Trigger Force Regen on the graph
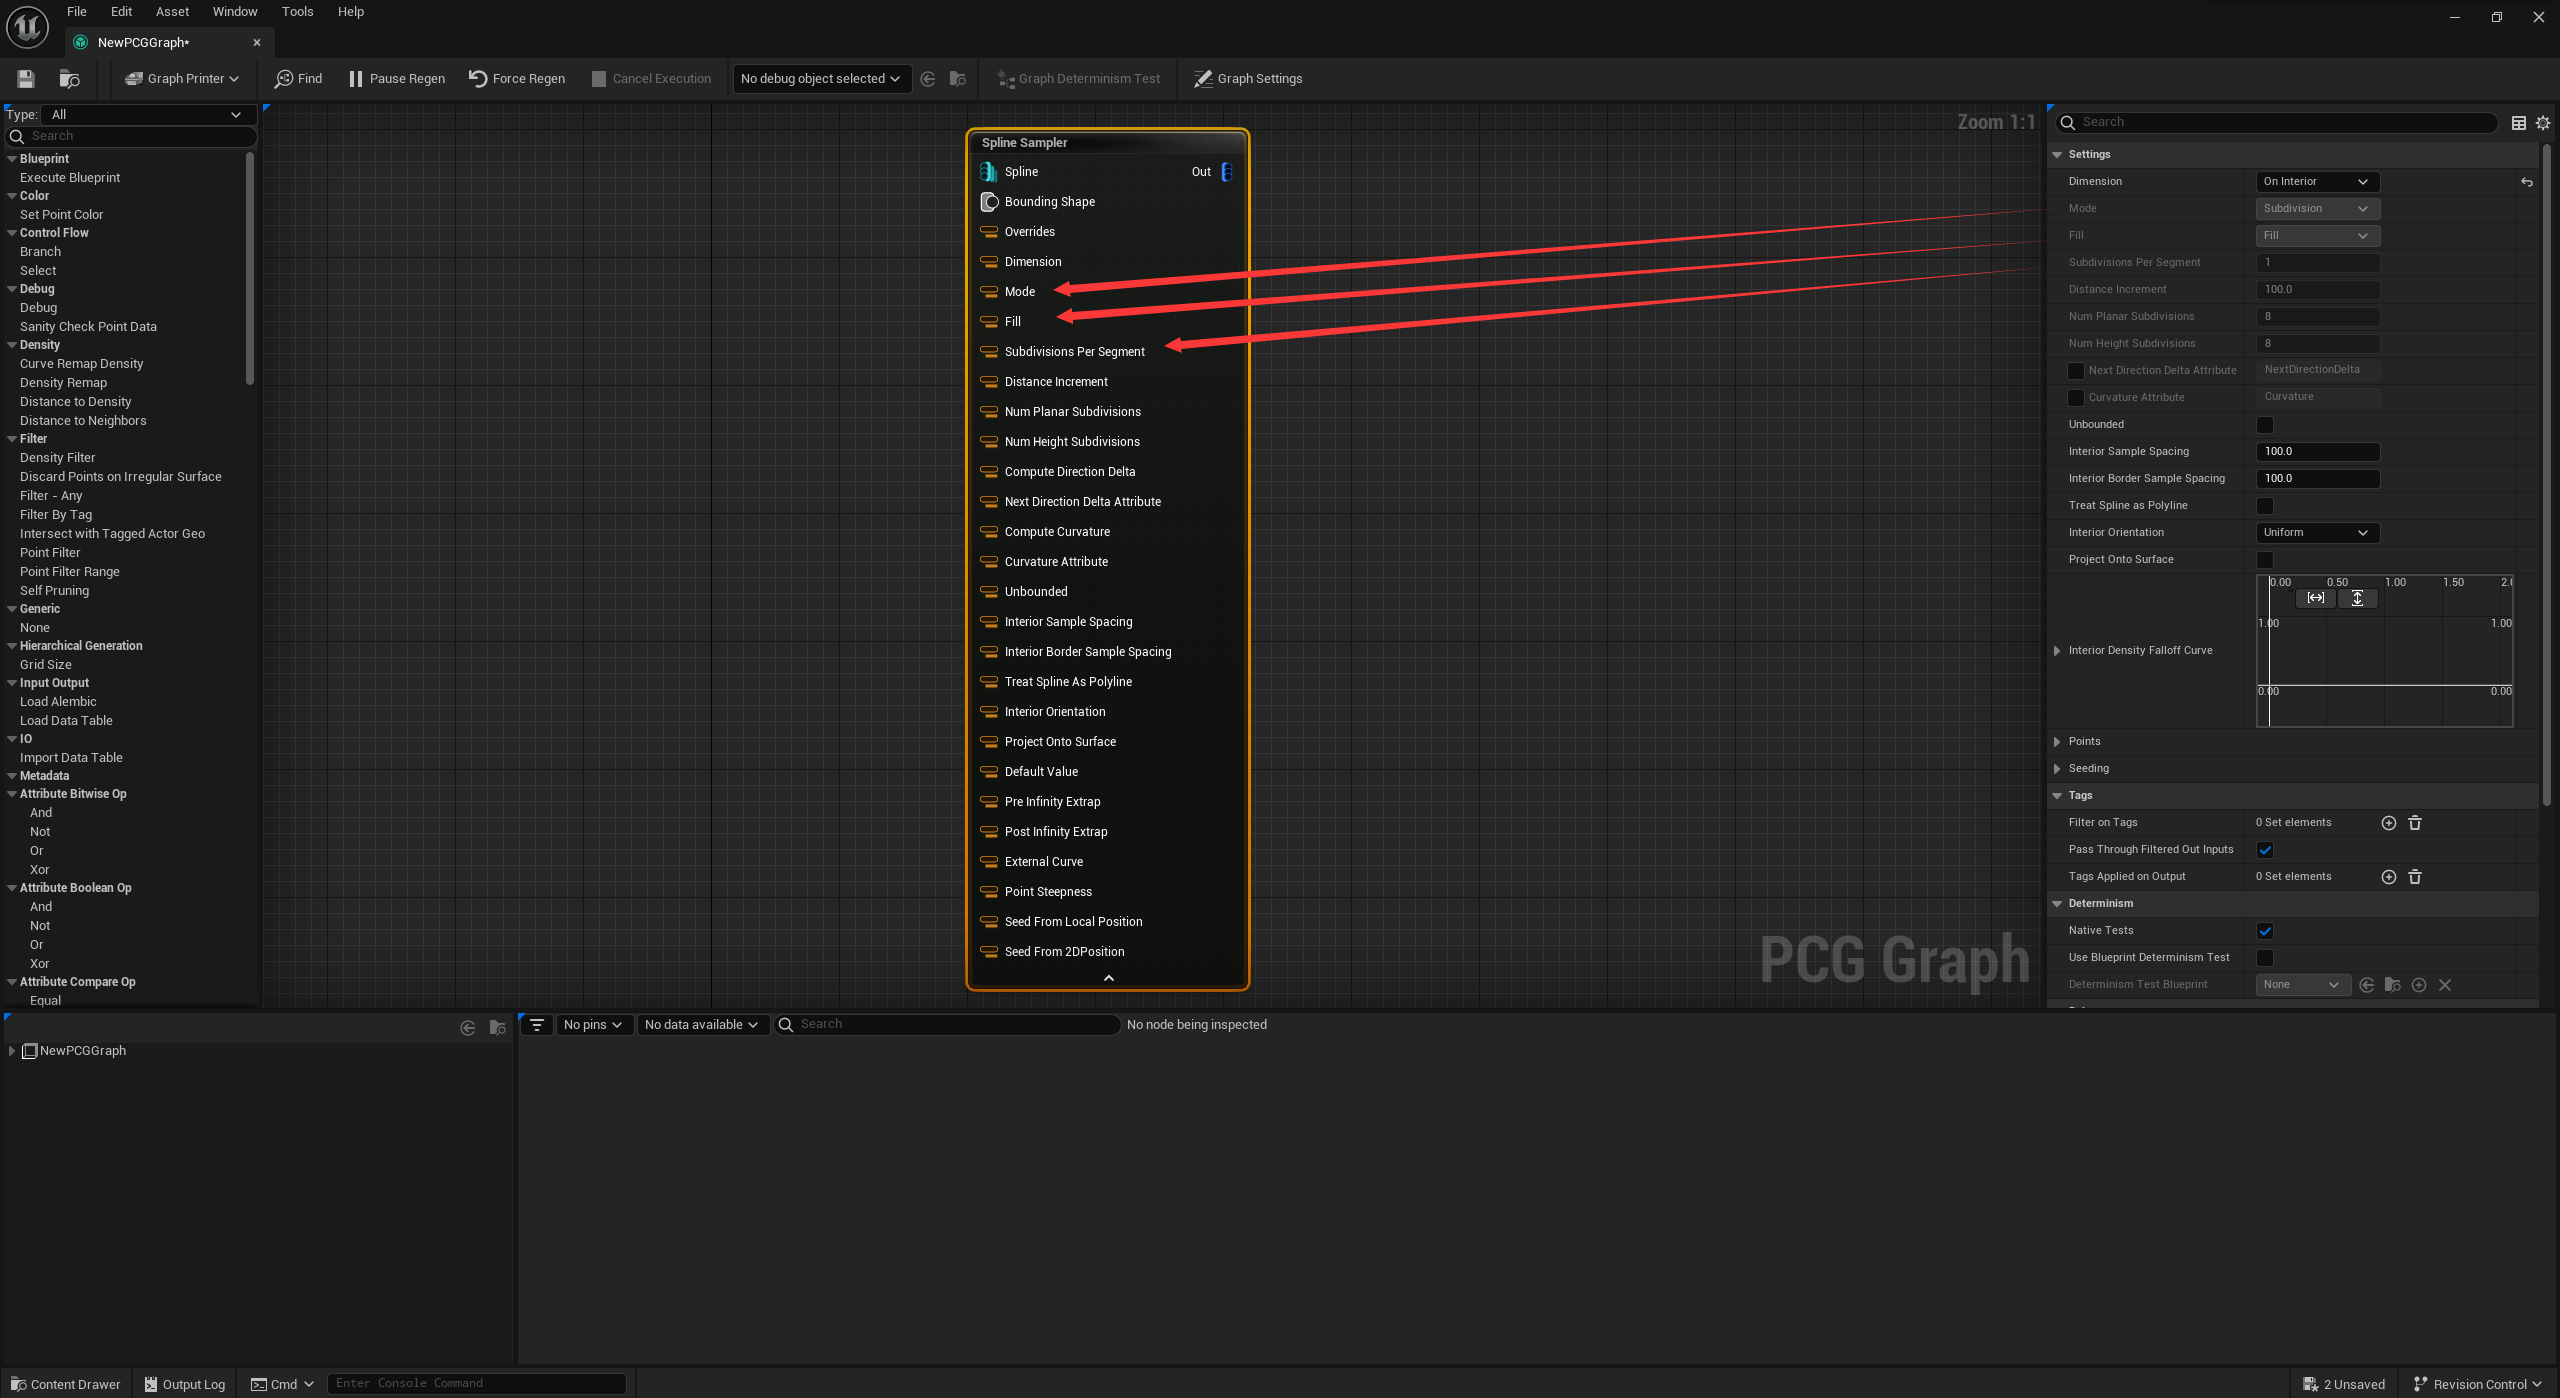Viewport: 2560px width, 1398px height. pyautogui.click(x=516, y=78)
